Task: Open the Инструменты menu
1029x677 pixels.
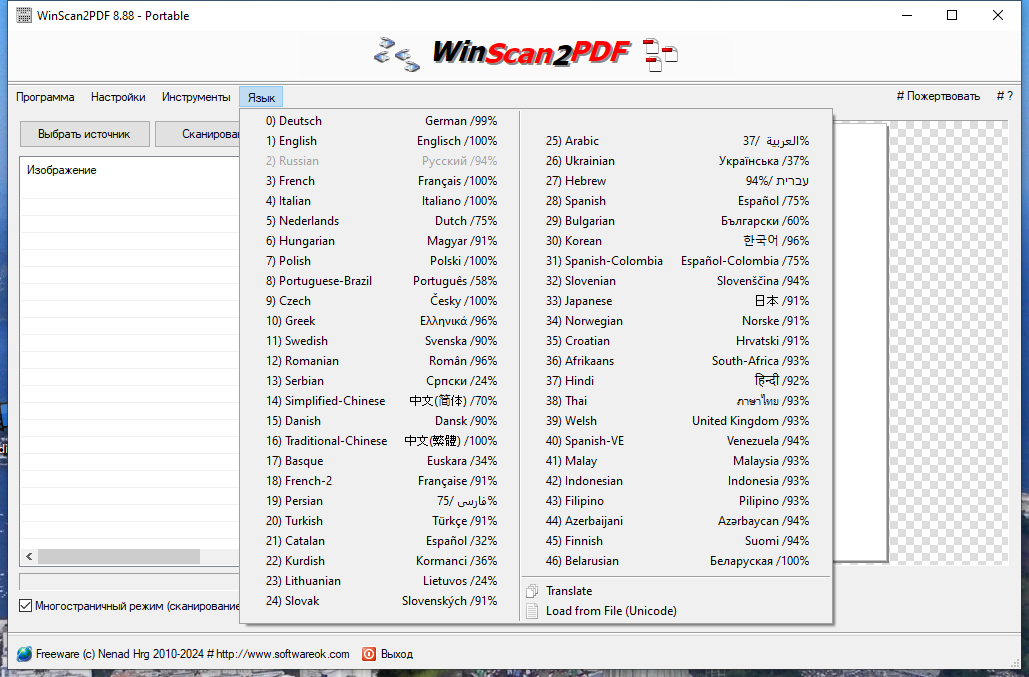Action: click(x=196, y=97)
